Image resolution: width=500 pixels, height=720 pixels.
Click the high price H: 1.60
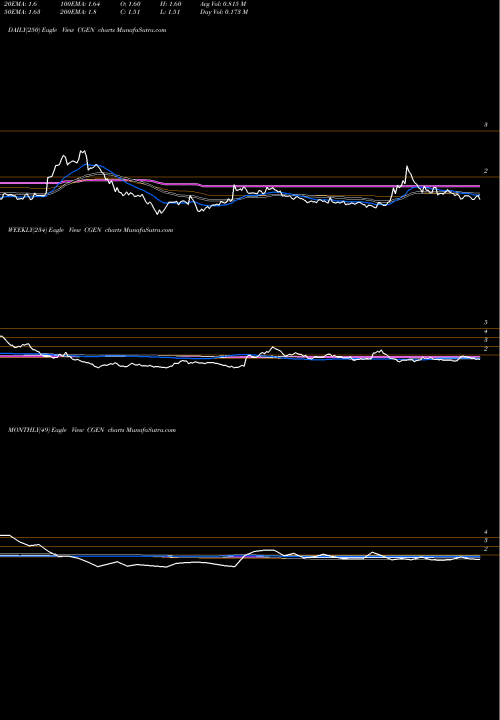pyautogui.click(x=170, y=4)
